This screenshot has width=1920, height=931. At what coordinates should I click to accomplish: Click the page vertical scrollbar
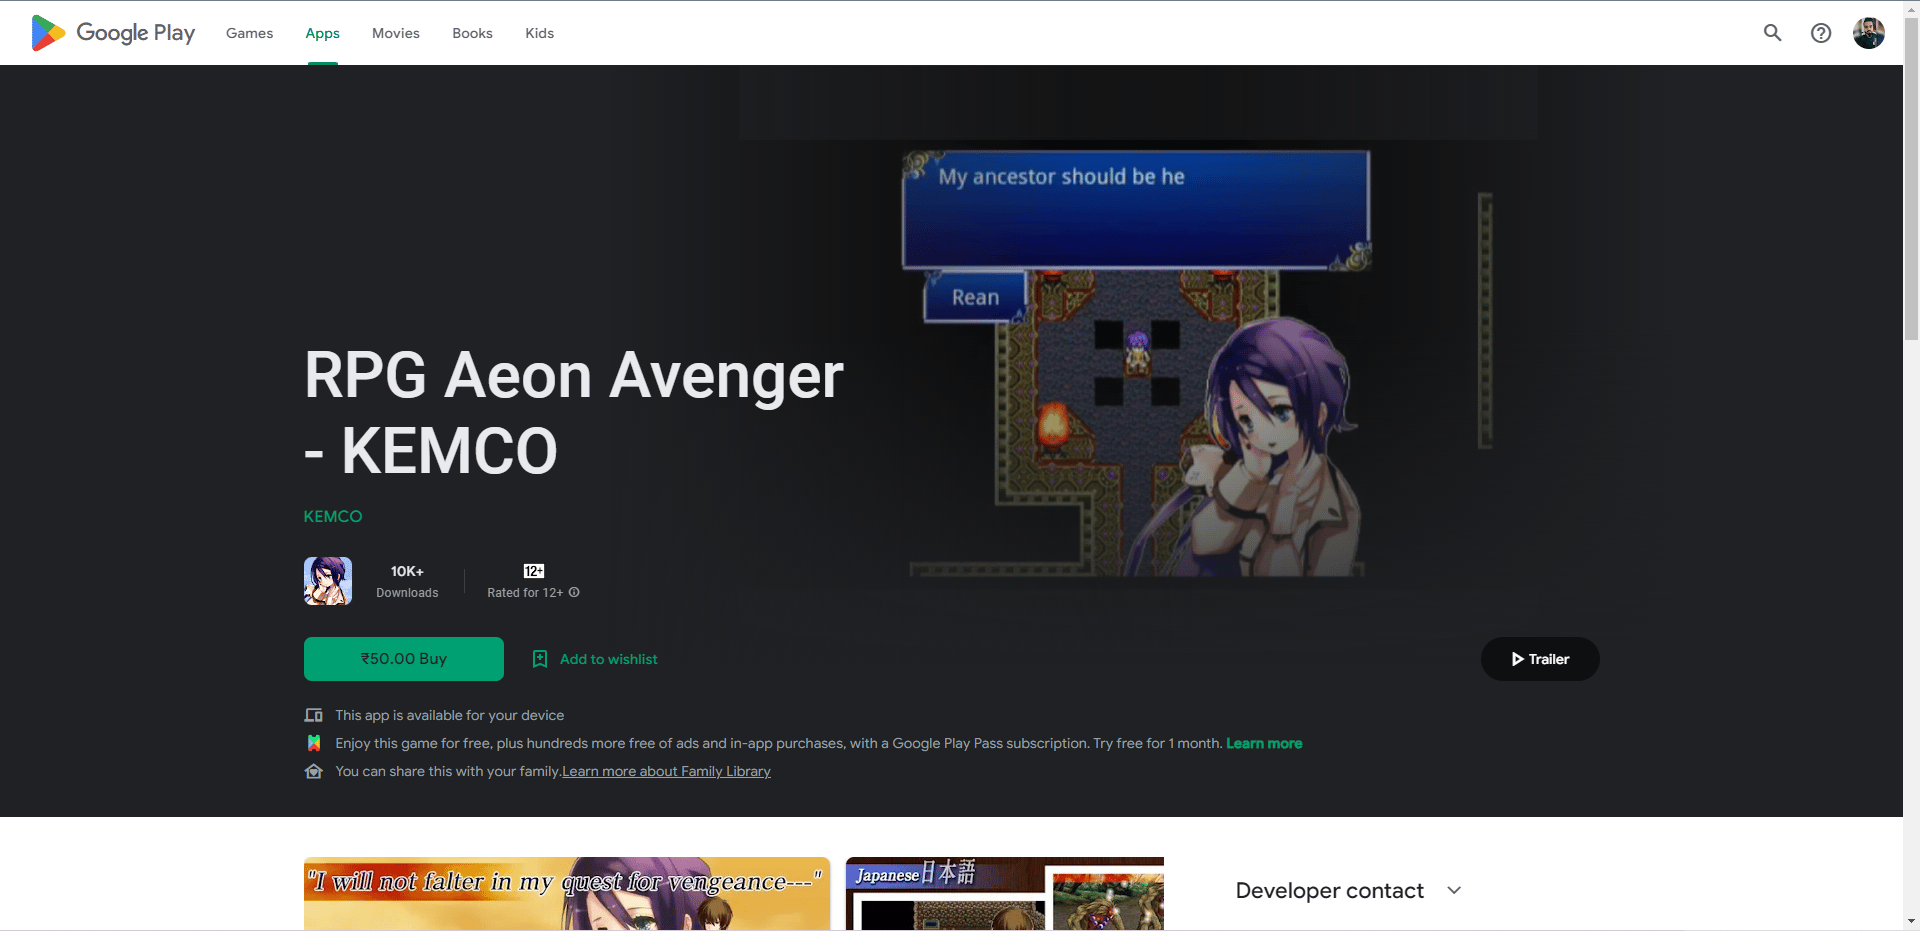1911,180
